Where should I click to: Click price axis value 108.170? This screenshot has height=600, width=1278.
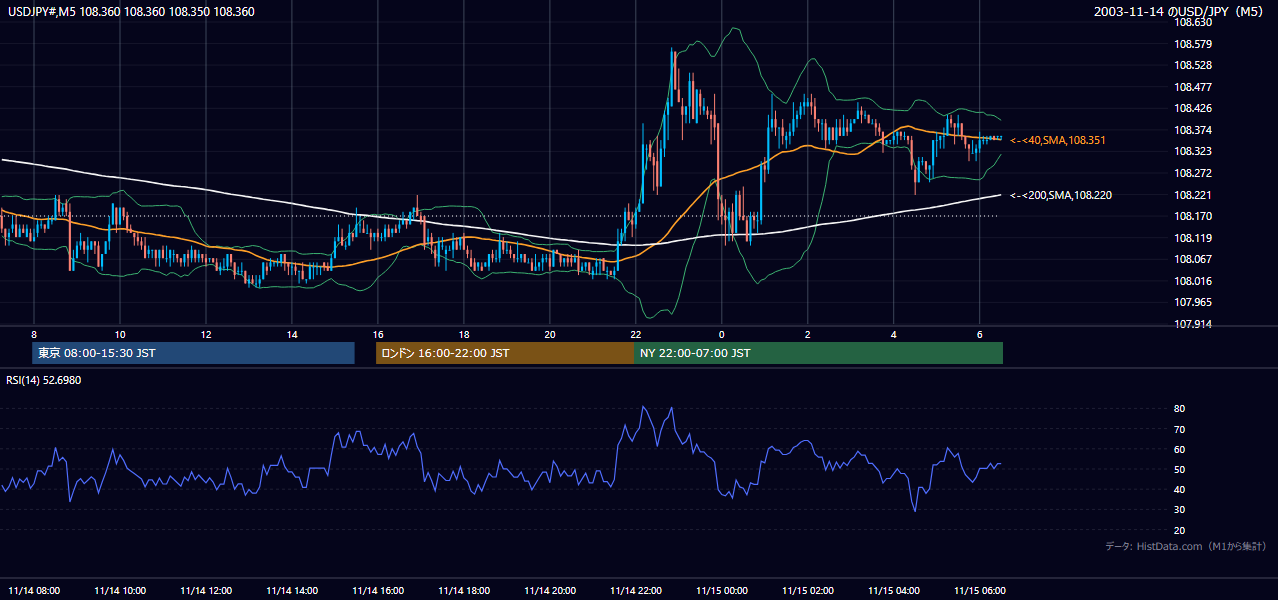tap(1193, 216)
